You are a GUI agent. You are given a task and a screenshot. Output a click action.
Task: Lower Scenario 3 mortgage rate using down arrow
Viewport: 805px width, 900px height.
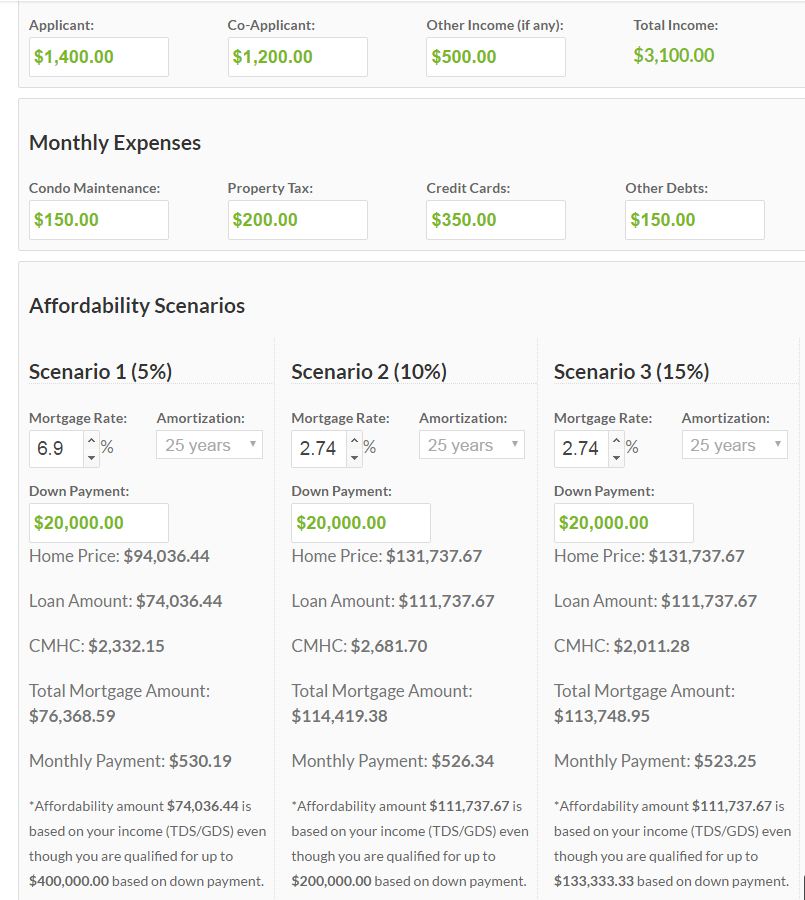(x=616, y=457)
